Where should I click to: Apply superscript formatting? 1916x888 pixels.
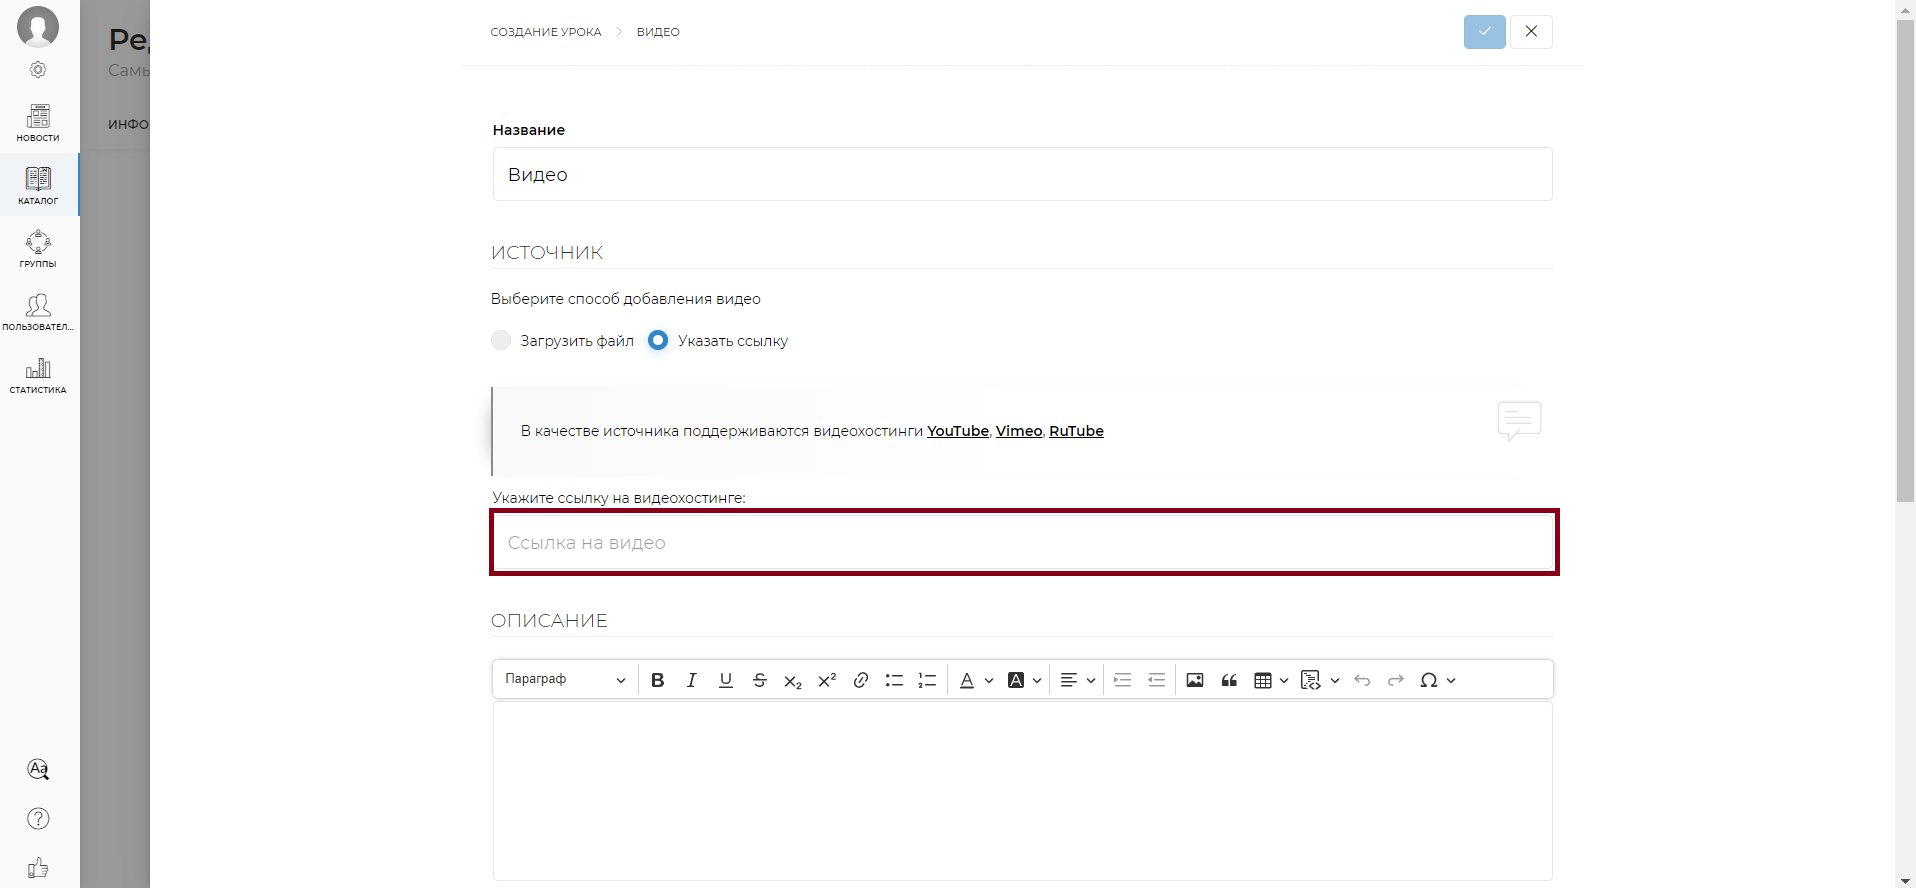pyautogui.click(x=827, y=680)
